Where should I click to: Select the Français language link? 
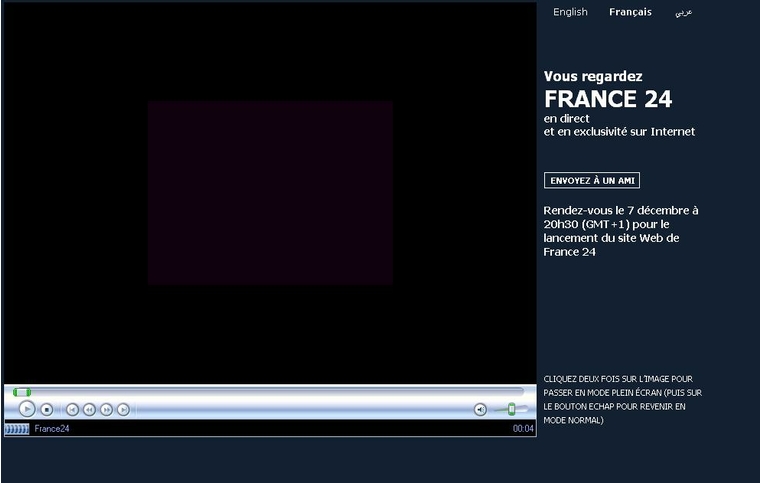[x=630, y=12]
